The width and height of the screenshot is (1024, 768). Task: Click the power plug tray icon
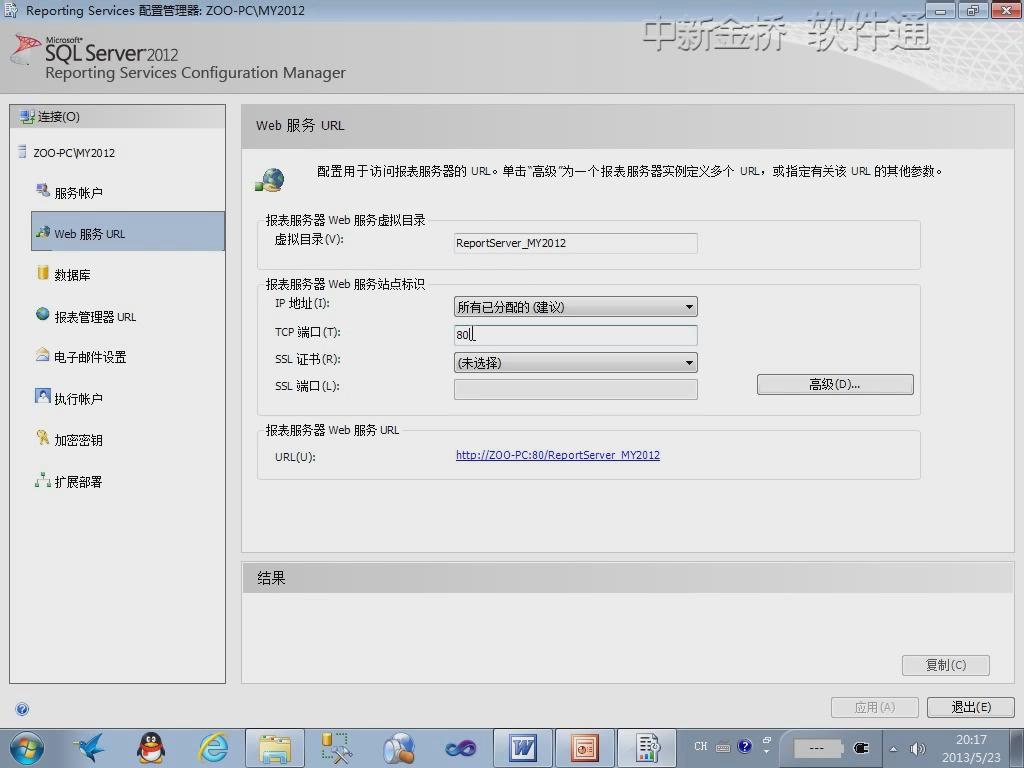(x=861, y=748)
